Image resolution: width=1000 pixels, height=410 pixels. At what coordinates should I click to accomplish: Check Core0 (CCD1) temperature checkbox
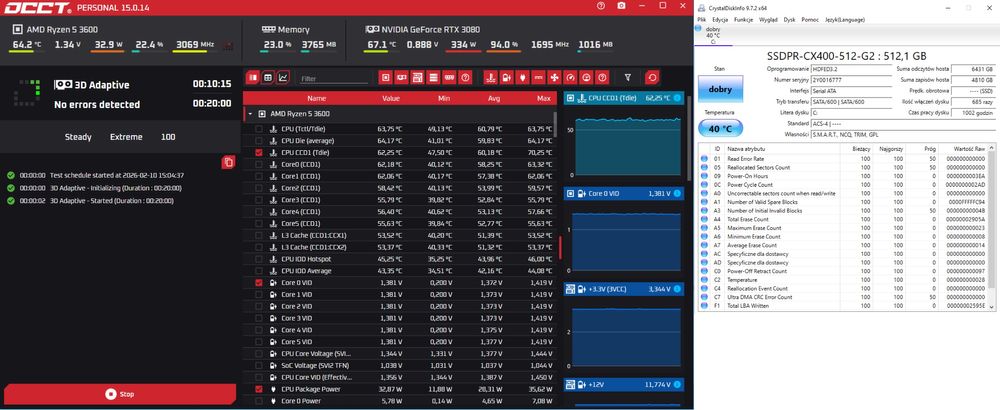(258, 165)
